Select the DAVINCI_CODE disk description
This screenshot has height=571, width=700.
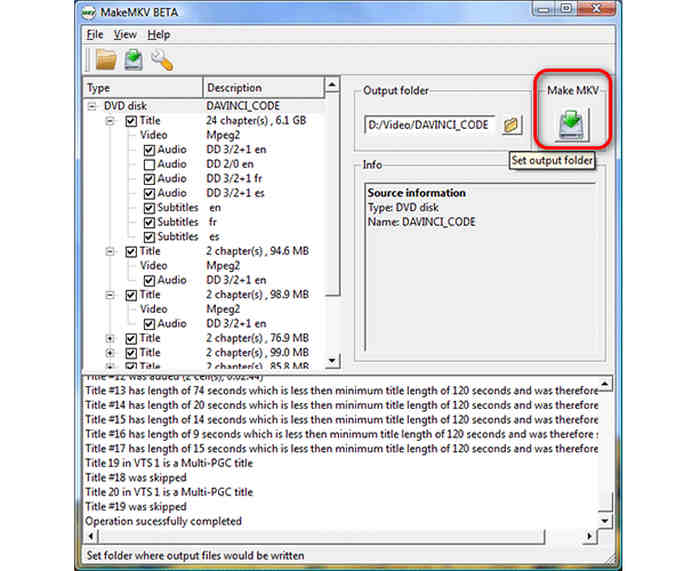(243, 106)
